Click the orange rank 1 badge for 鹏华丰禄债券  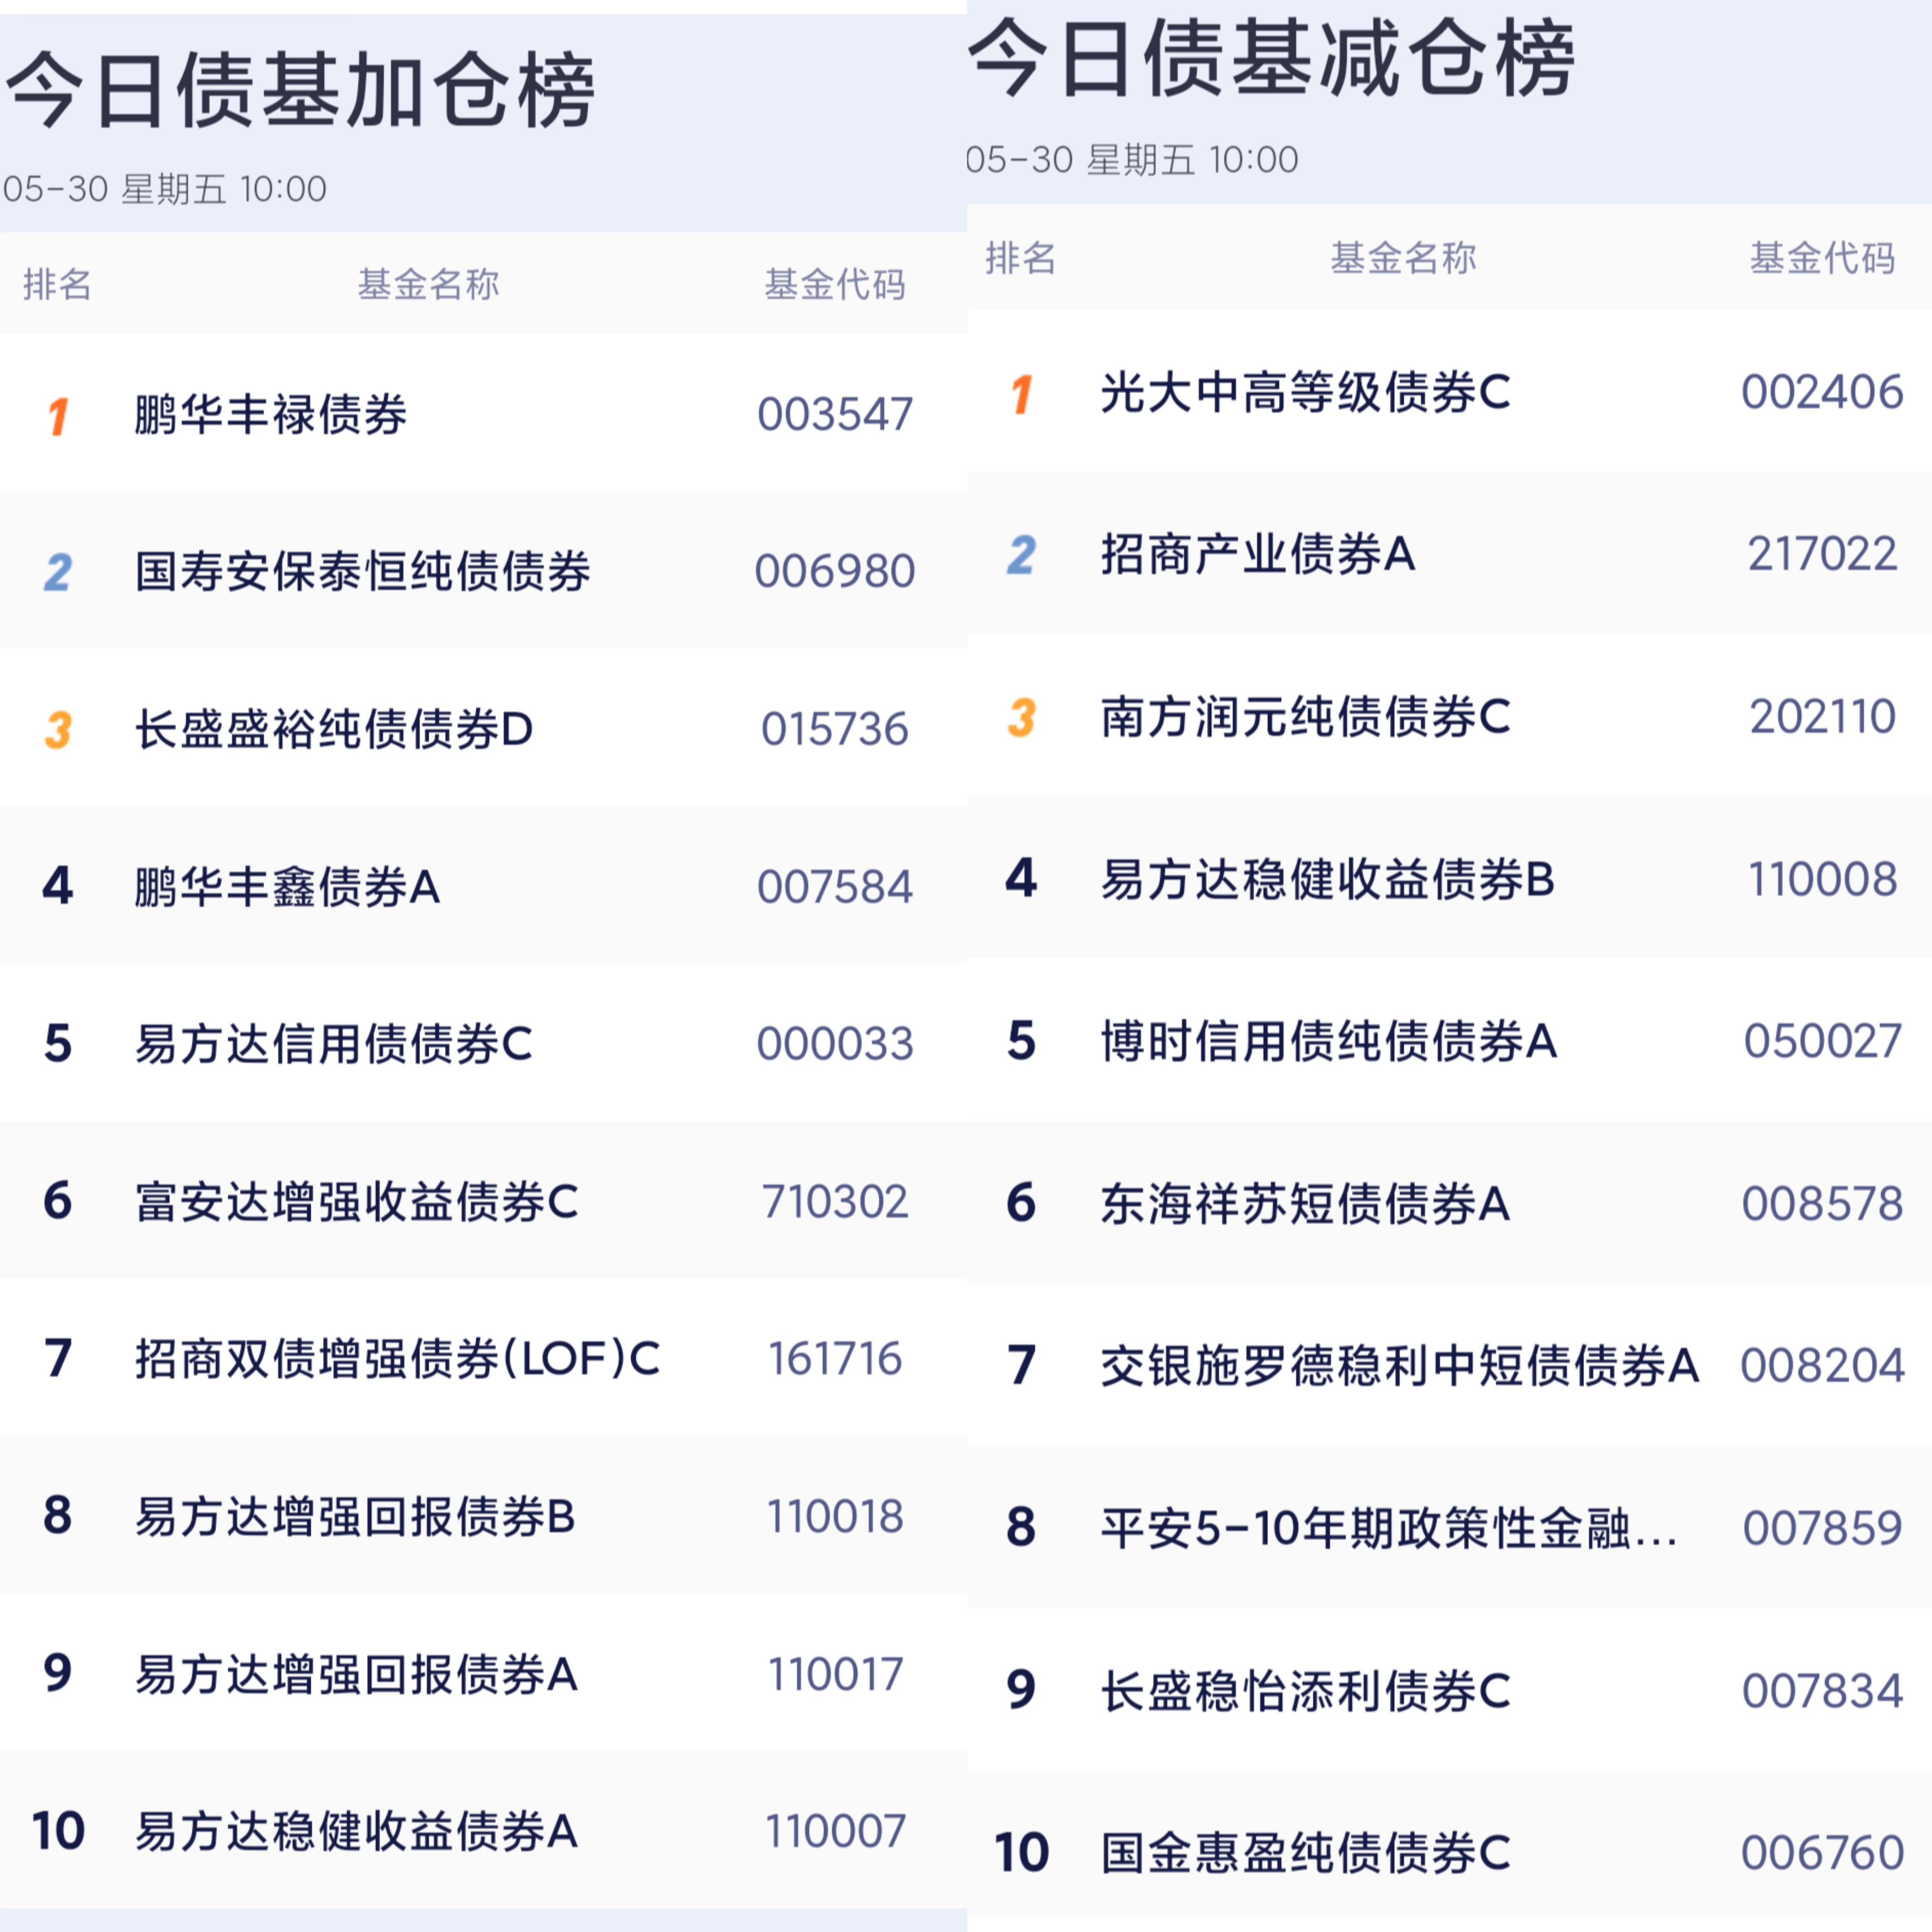click(58, 415)
